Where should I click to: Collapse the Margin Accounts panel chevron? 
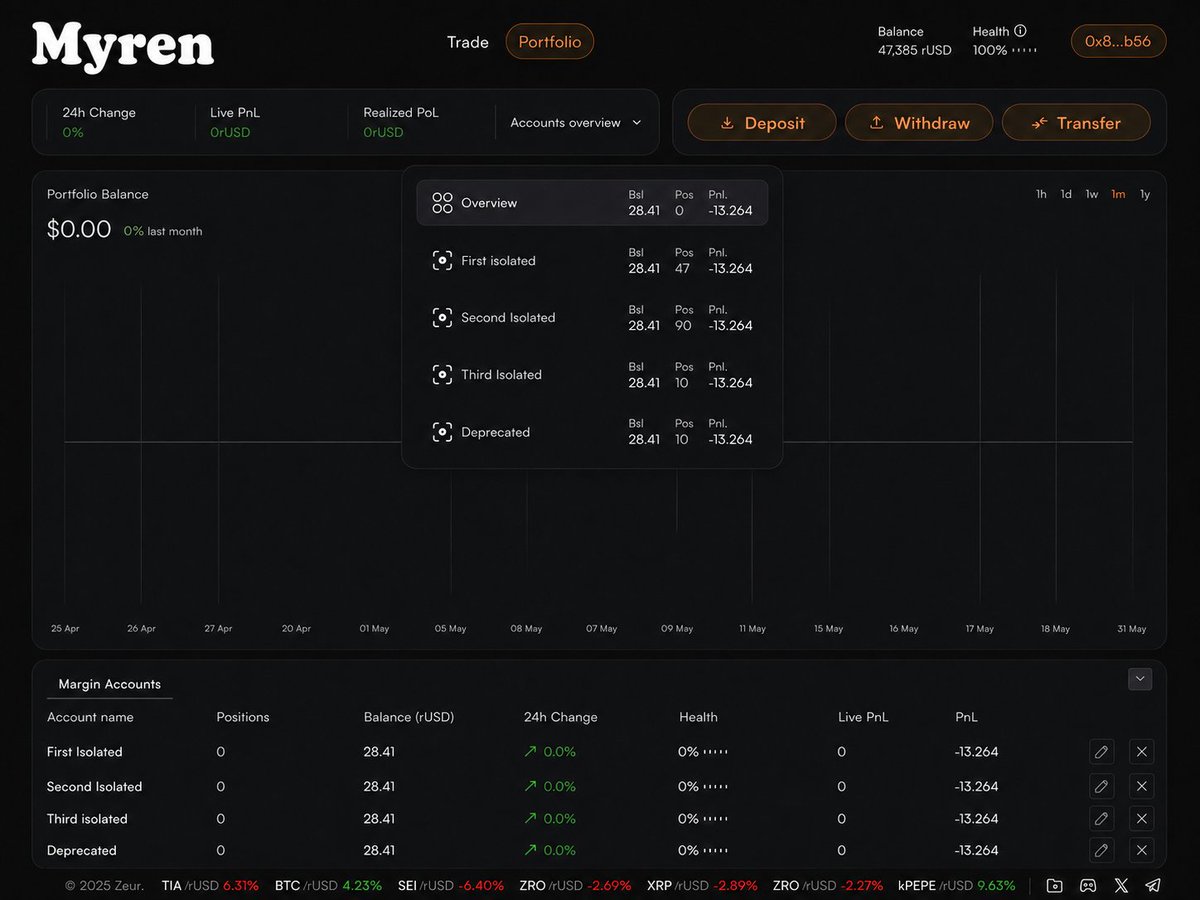pos(1140,679)
